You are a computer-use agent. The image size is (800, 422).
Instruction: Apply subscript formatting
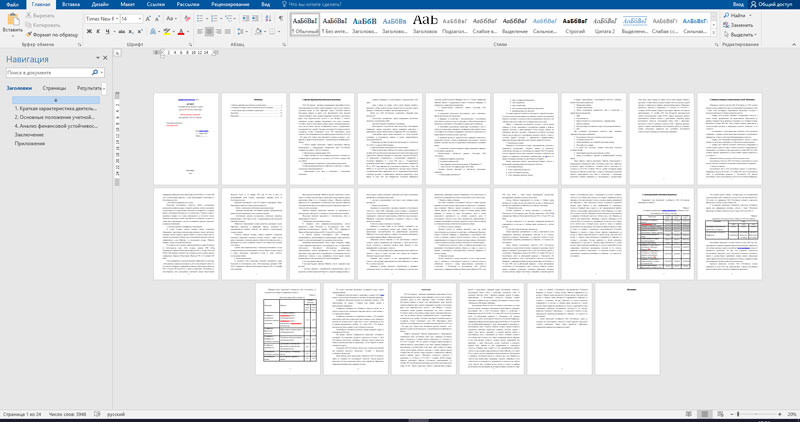click(131, 32)
